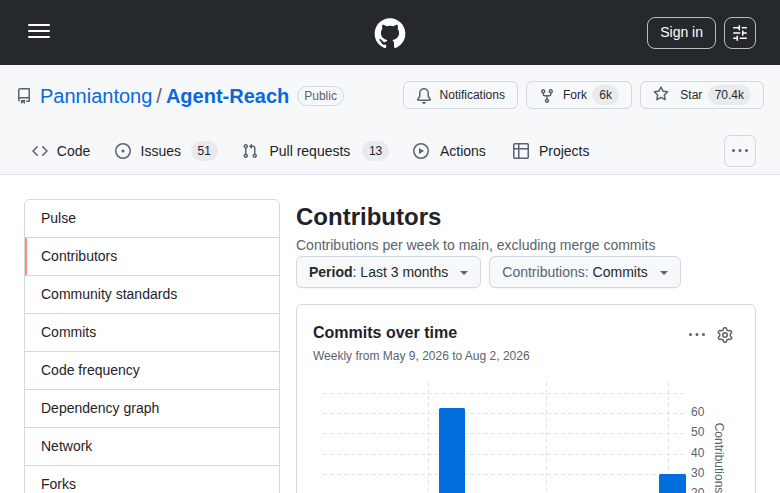Click the fork icon in Fork button
Viewport: 780px width, 493px height.
click(x=547, y=95)
